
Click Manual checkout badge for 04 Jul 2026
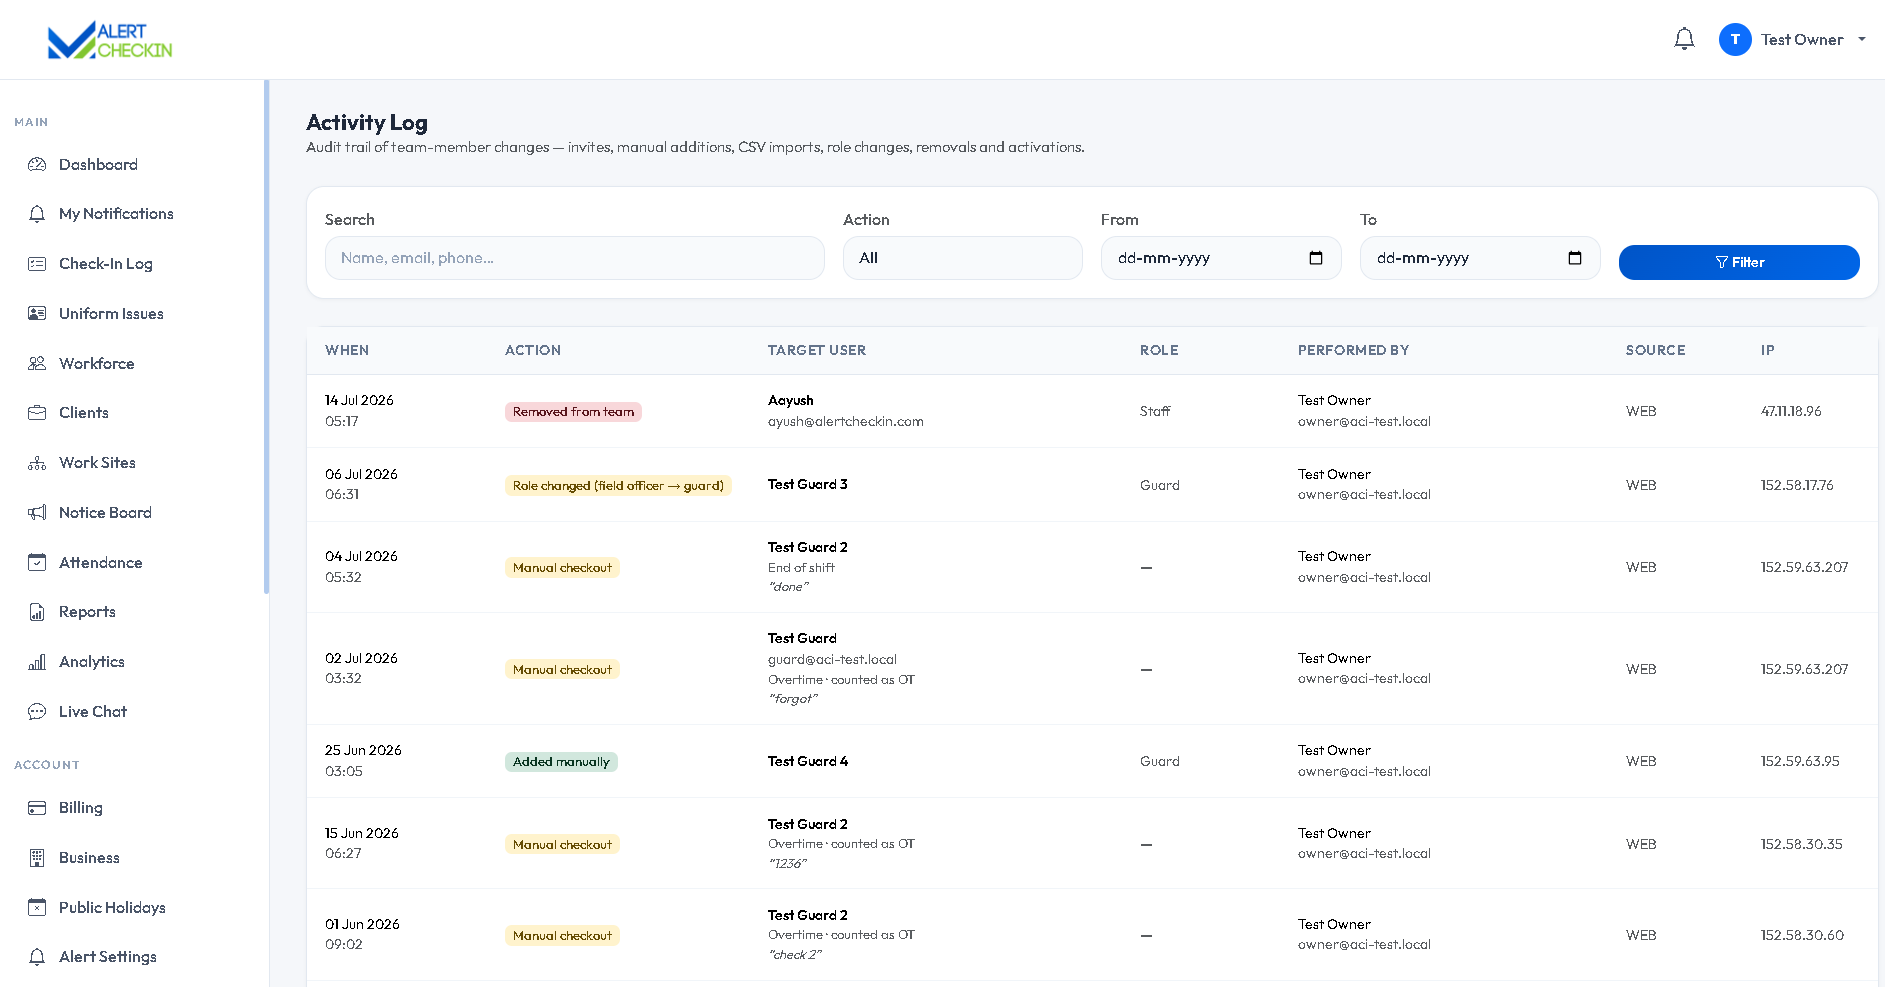pos(562,568)
